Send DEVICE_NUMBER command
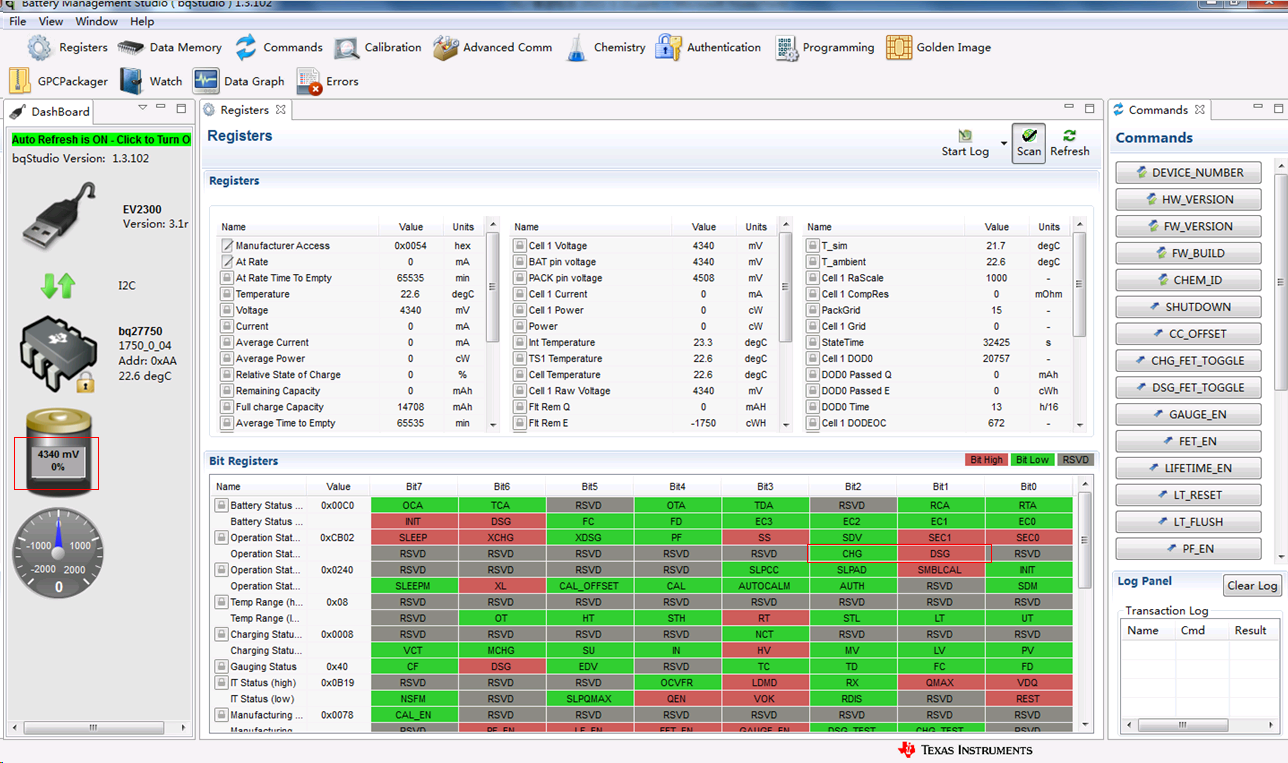Viewport: 1288px width, 763px height. tap(1188, 173)
